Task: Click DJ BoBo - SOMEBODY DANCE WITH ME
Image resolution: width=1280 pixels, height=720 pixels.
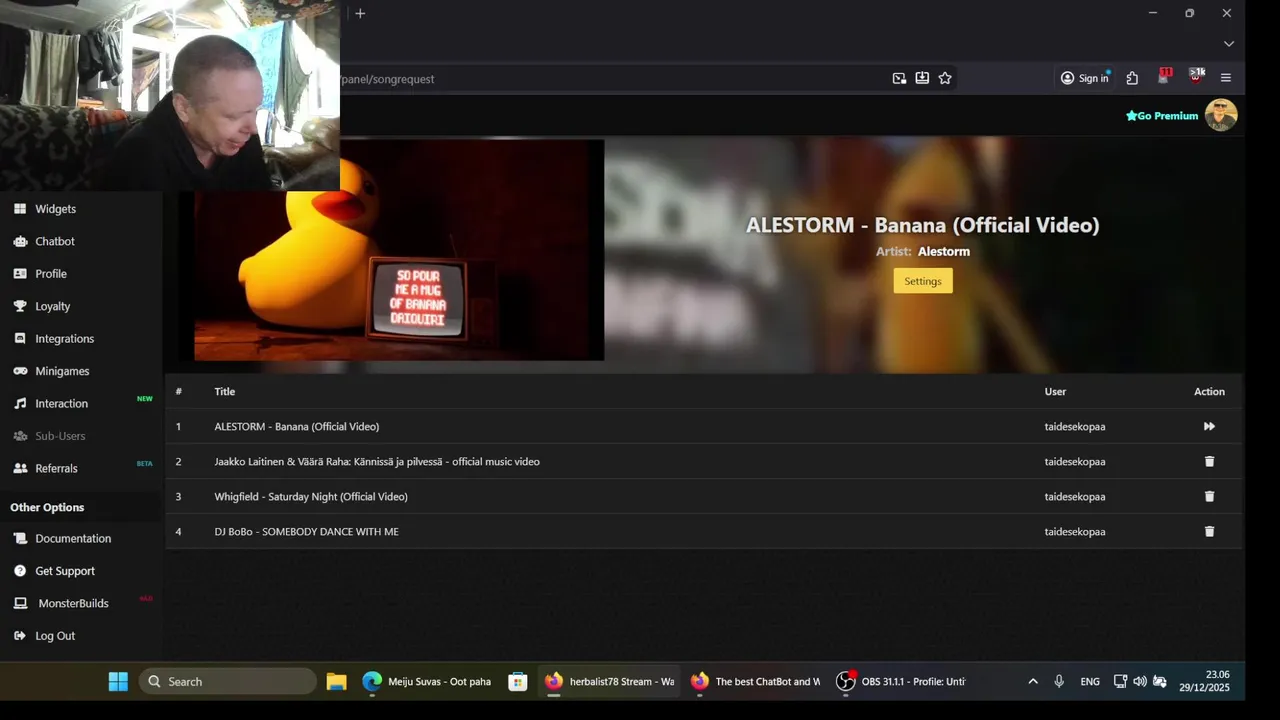Action: tap(306, 531)
